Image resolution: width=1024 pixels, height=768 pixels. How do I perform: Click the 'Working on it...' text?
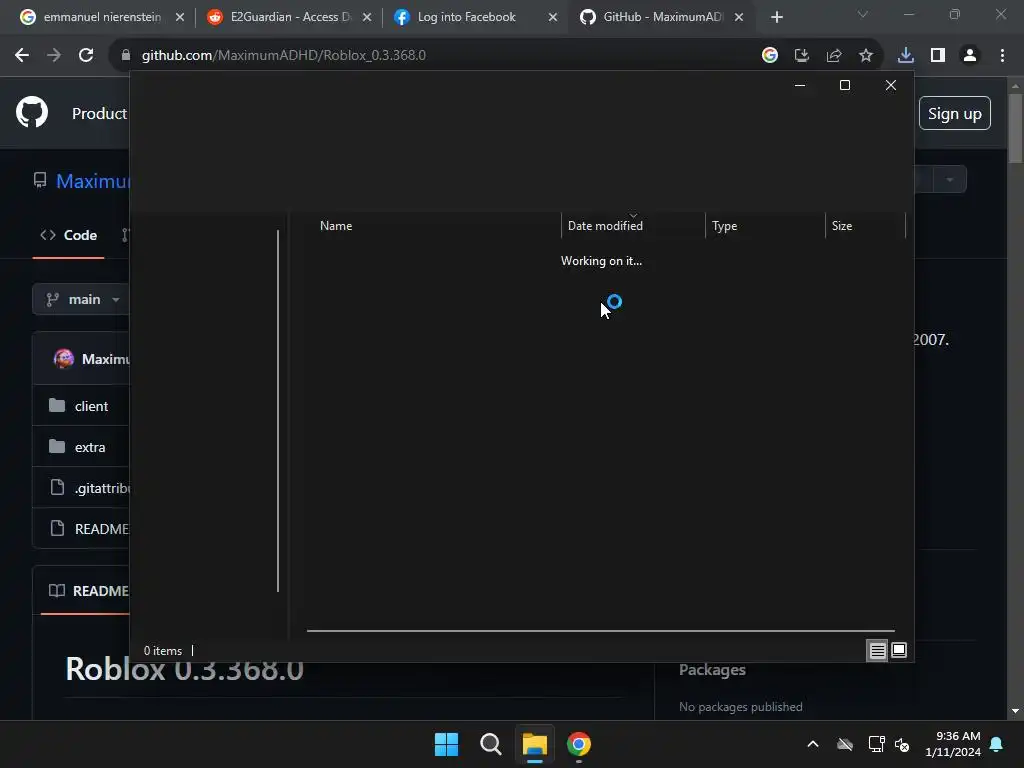601,261
